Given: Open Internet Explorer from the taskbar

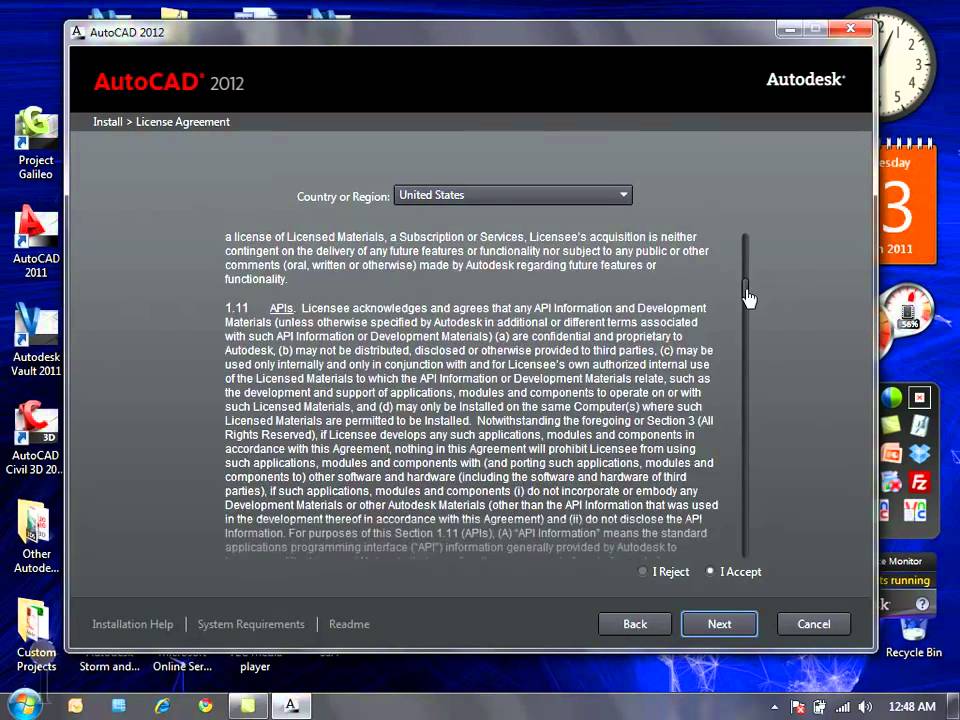Looking at the screenshot, I should [x=162, y=706].
